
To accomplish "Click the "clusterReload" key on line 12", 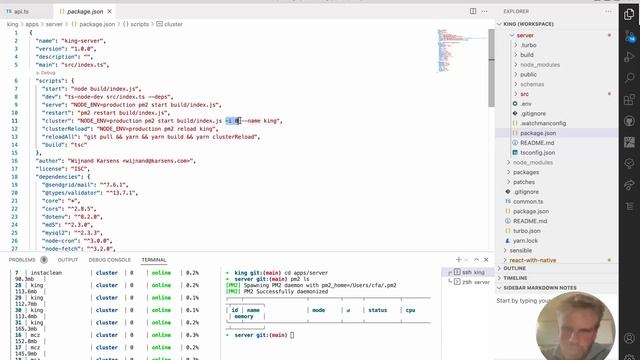I will coord(66,129).
